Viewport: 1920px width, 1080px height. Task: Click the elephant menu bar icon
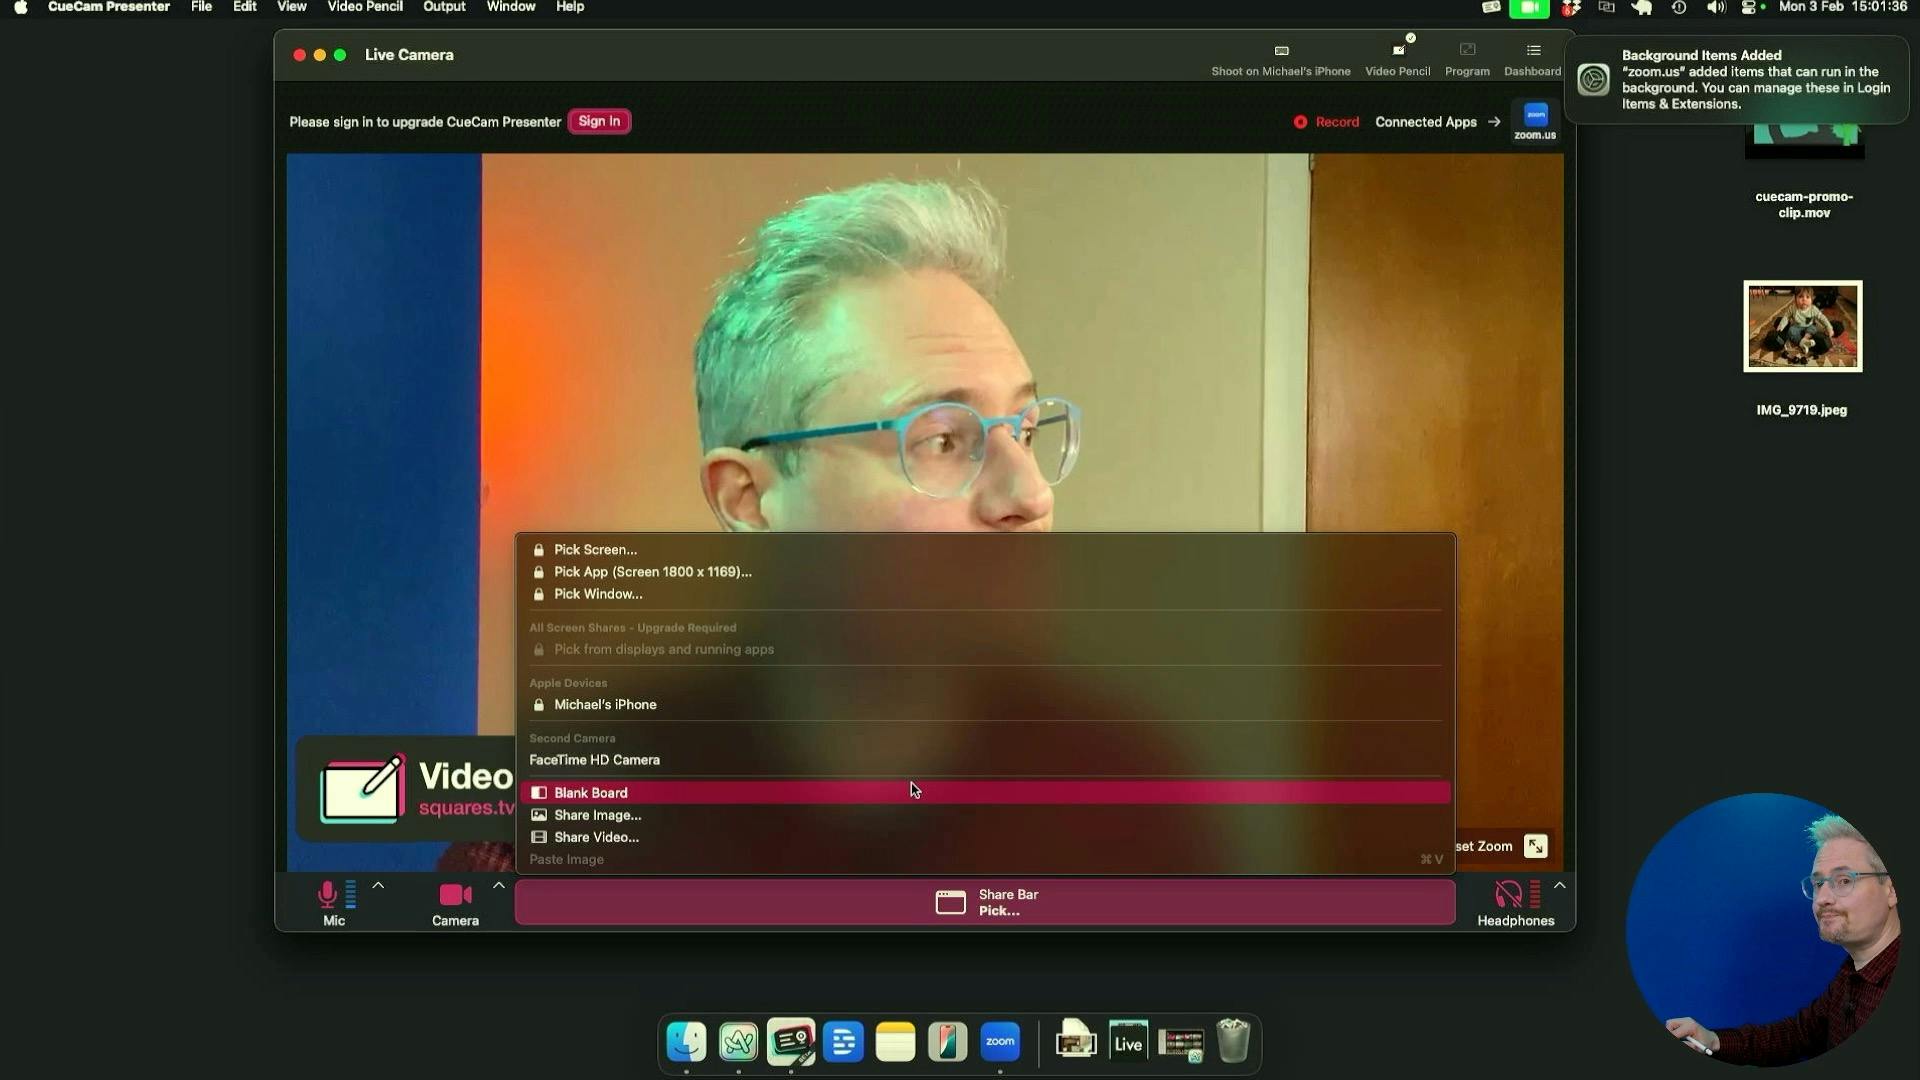(x=1642, y=7)
